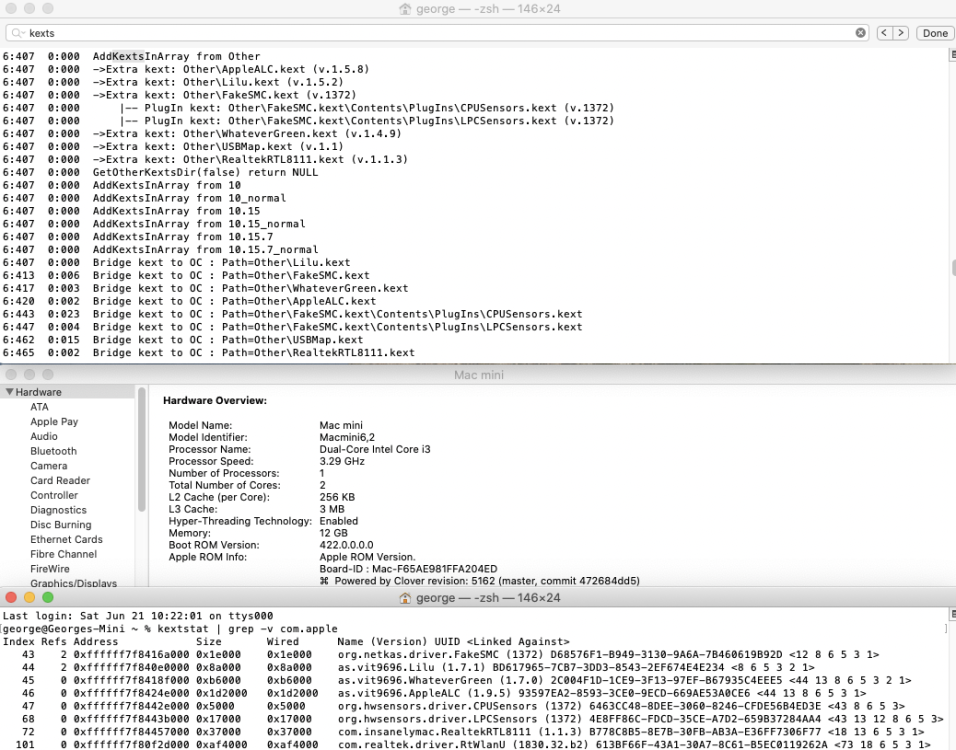Click the Powered by Clover revision line
The image size is (956, 750).
click(480, 581)
